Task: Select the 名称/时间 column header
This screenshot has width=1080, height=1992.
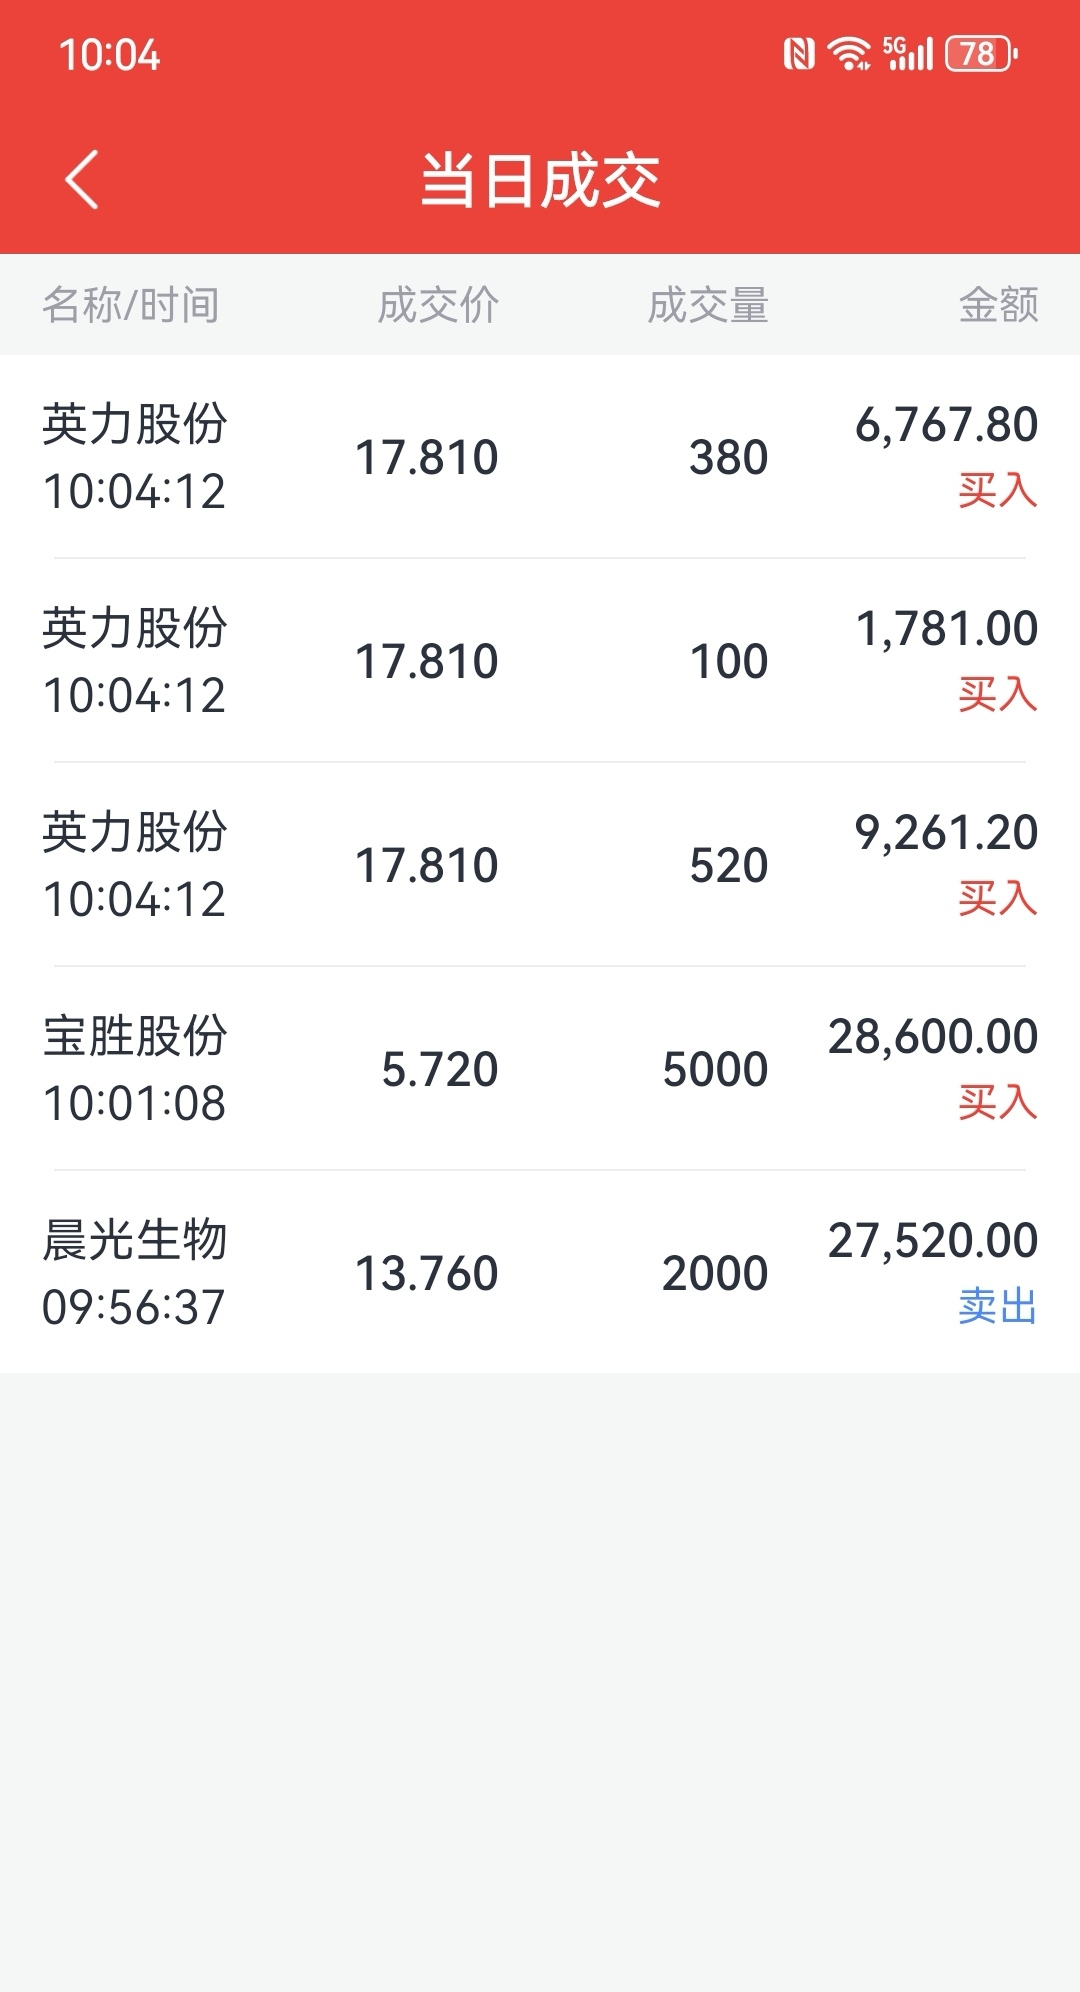Action: pos(131,305)
